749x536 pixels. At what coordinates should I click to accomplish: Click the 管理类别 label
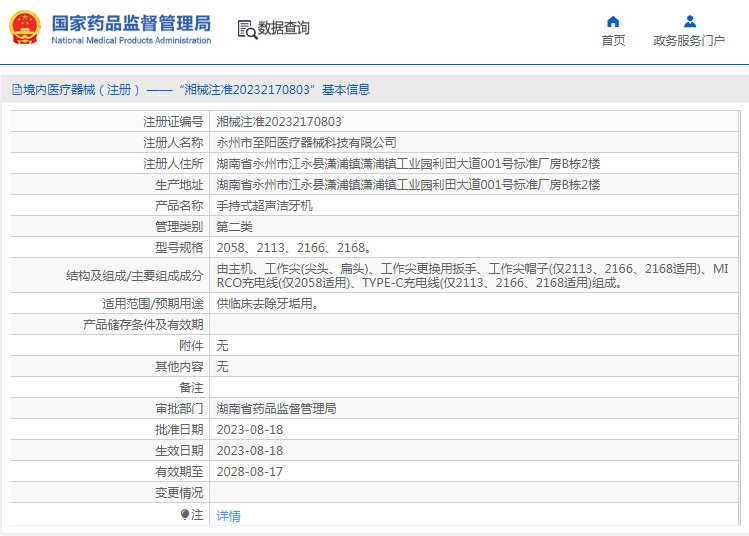(x=179, y=227)
